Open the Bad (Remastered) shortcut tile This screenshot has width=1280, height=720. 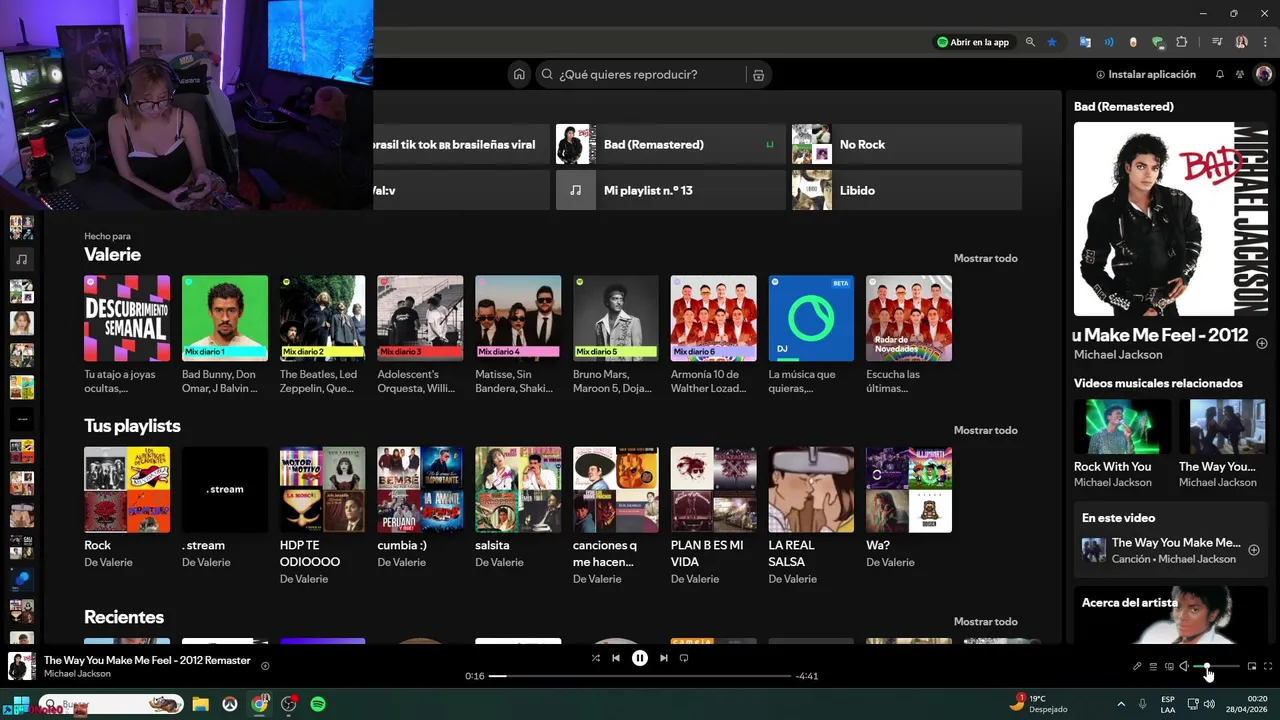[x=670, y=144]
